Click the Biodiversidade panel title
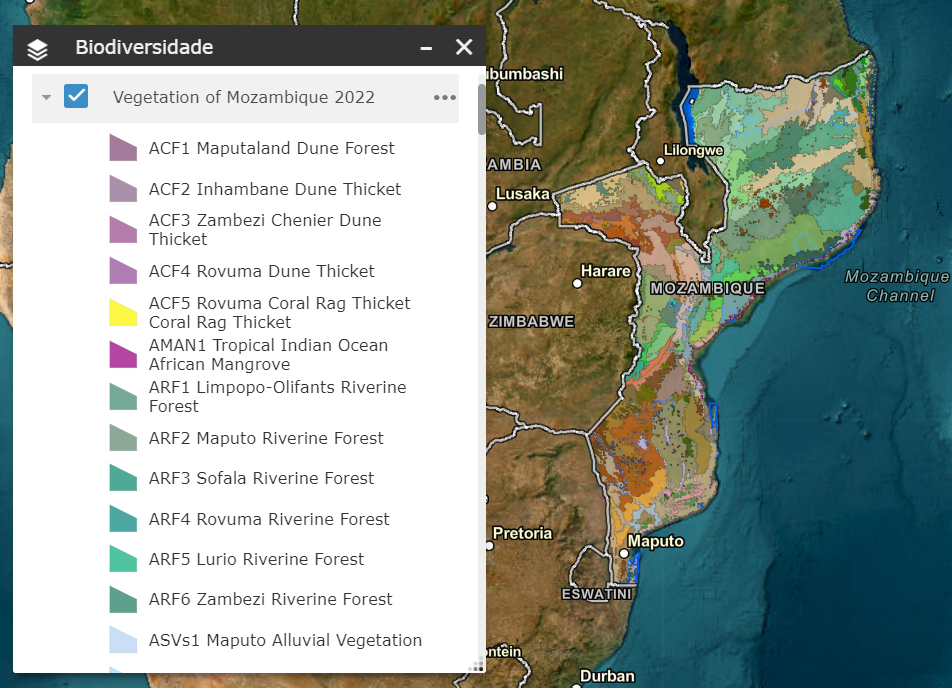Screen dimensions: 952x688 (x=144, y=47)
